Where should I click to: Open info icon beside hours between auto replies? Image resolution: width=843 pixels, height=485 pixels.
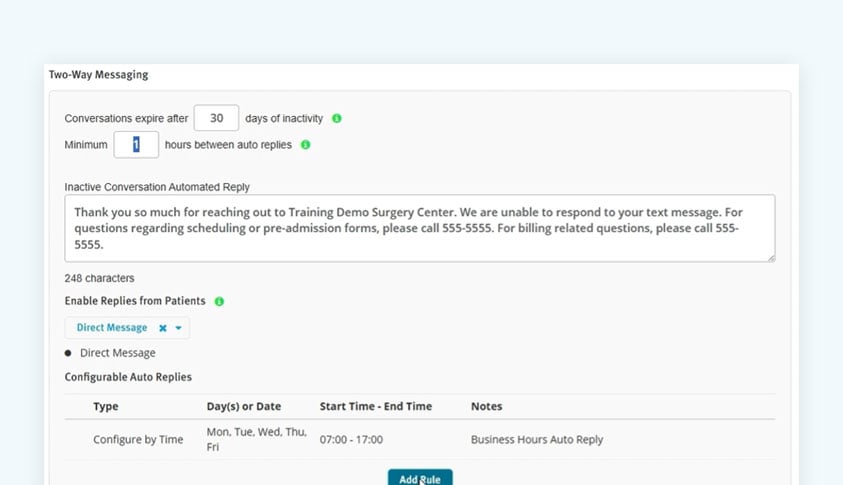click(x=305, y=145)
